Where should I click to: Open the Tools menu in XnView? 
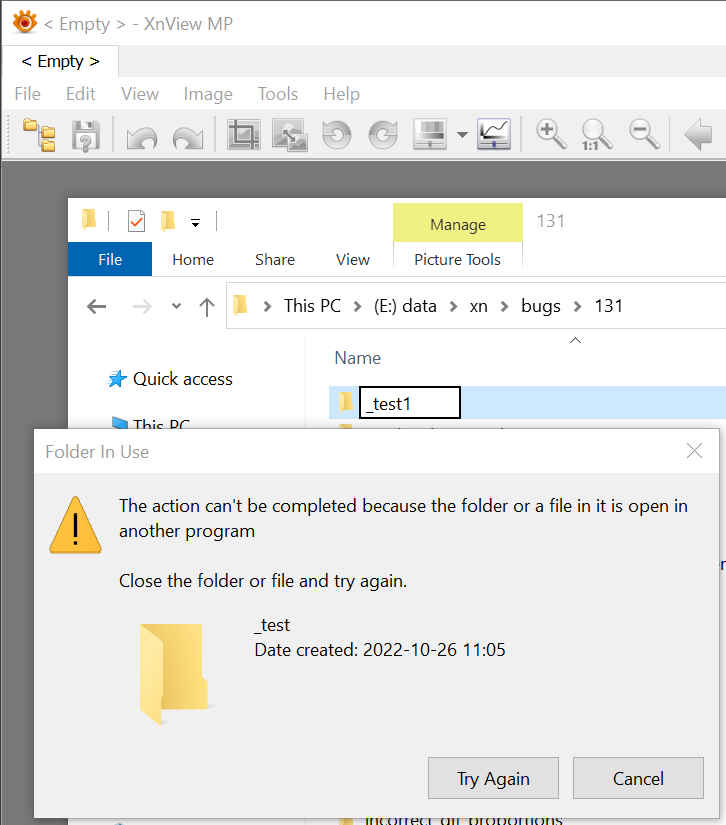(277, 94)
